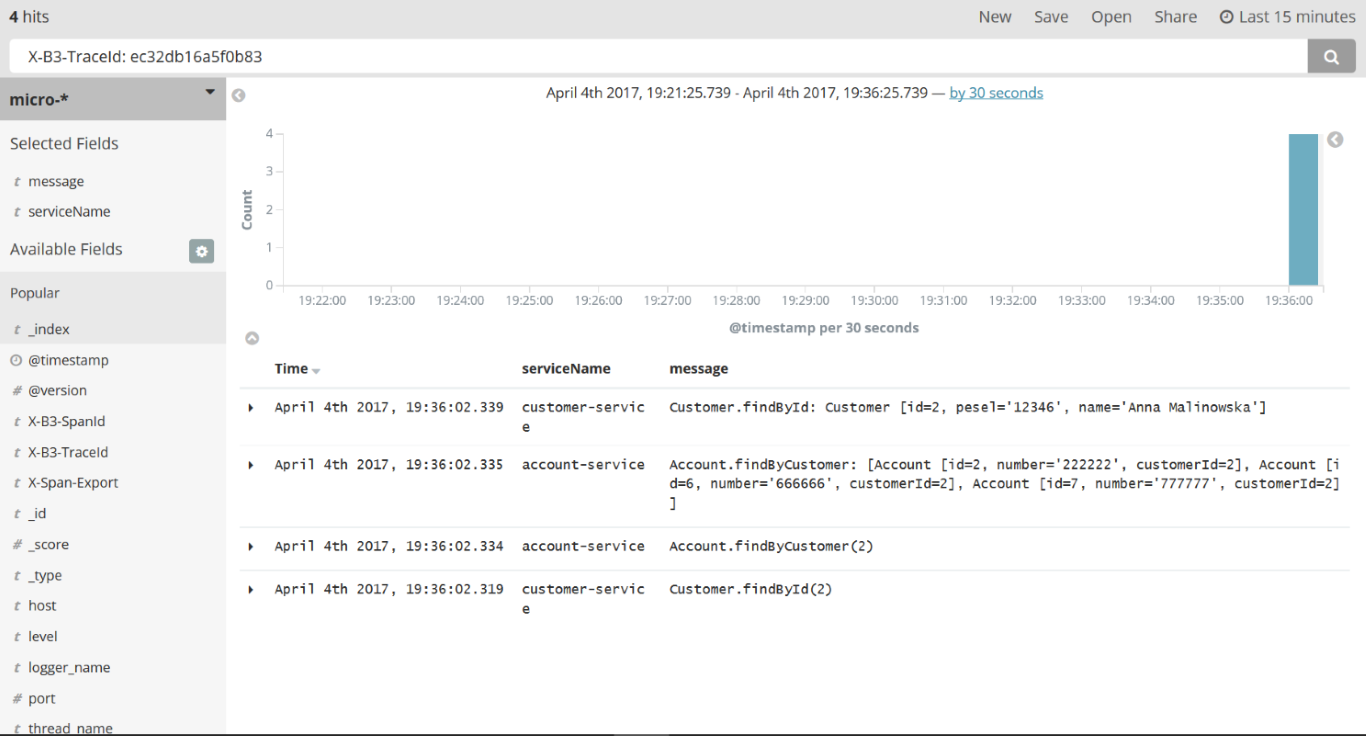The width and height of the screenshot is (1366, 736).
Task: Expand the 19:36:02.334 account-service log row
Action: [251, 547]
